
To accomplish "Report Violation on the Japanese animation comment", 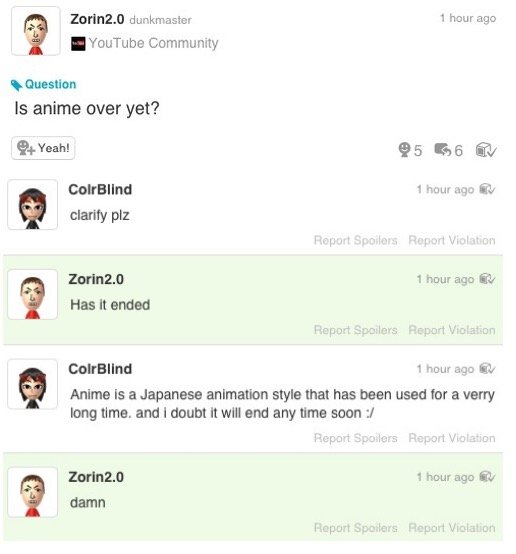I will [x=452, y=438].
